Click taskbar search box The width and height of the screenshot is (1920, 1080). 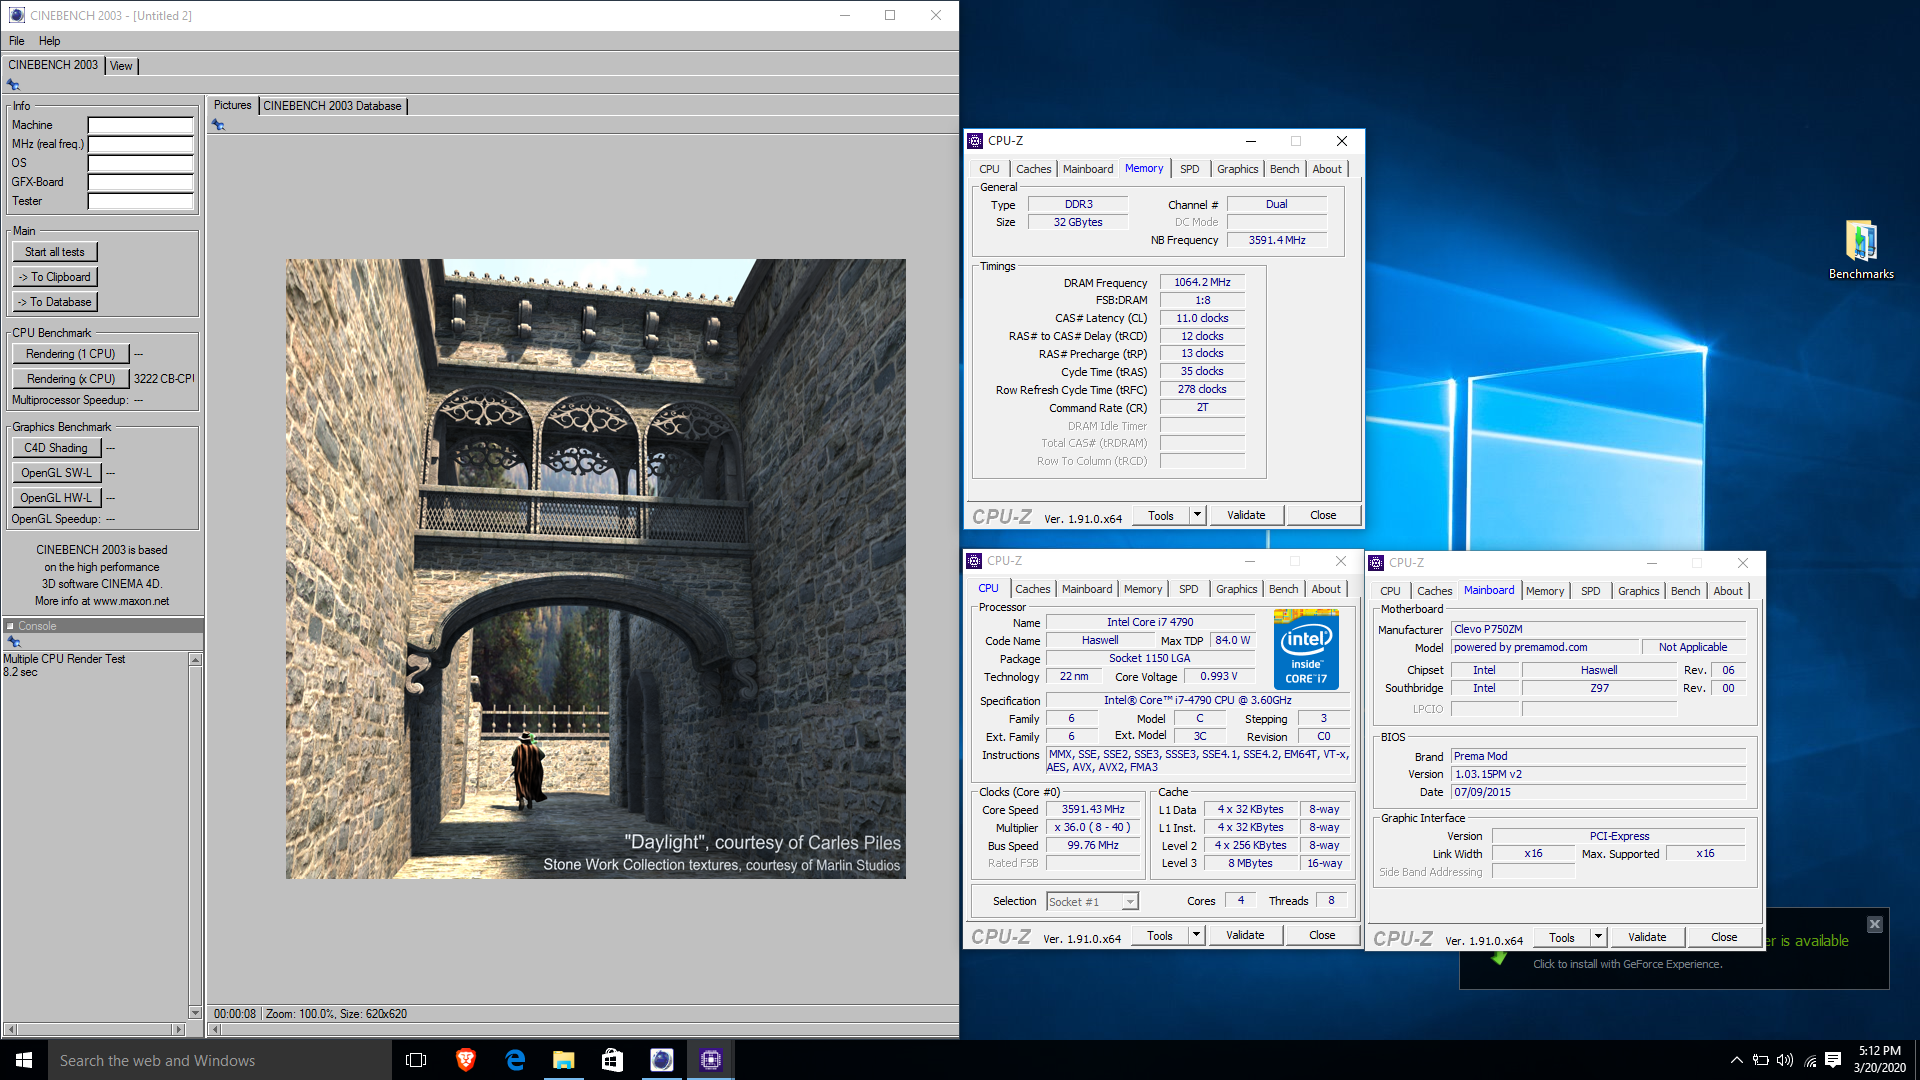click(x=219, y=1060)
